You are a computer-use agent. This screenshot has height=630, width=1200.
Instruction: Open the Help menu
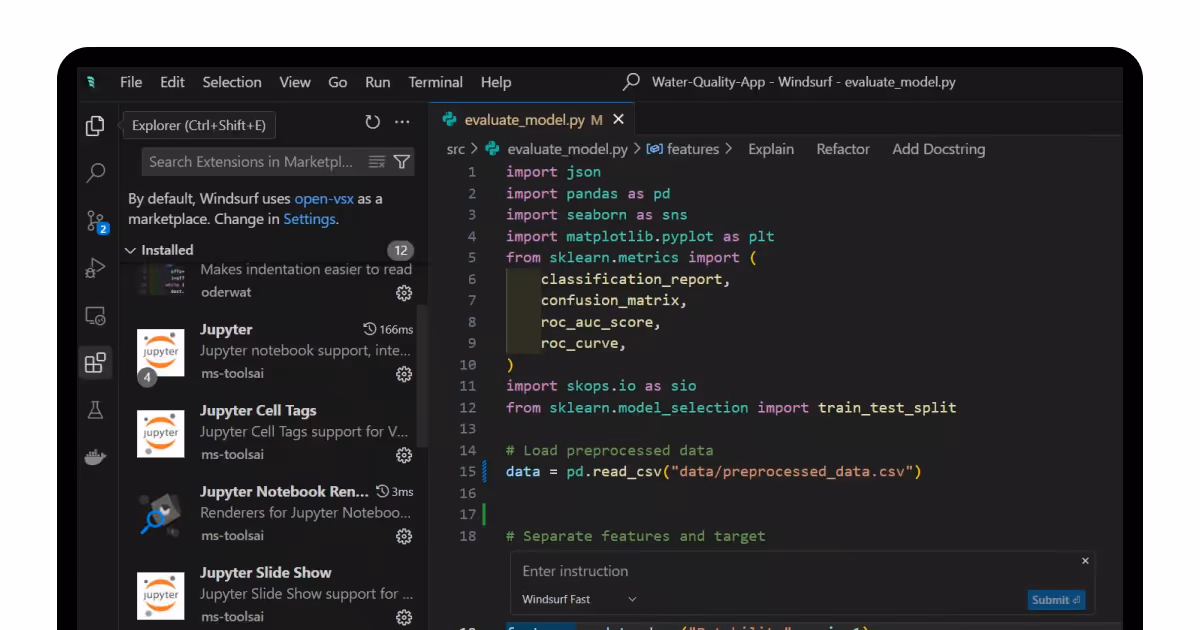pyautogui.click(x=496, y=82)
